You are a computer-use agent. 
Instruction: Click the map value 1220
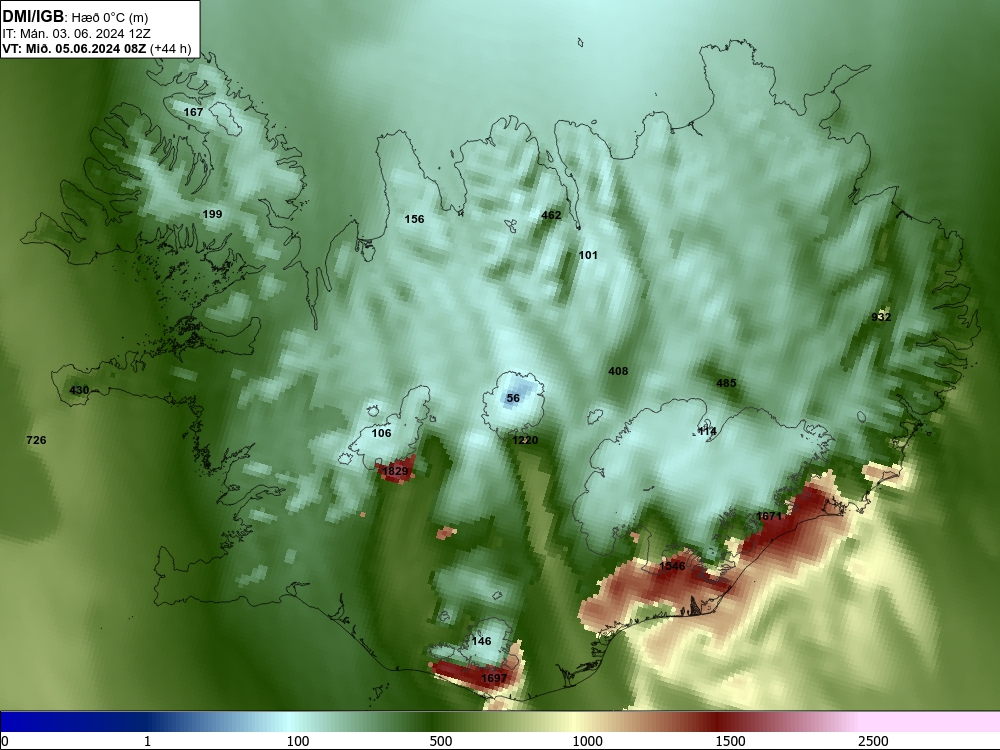(x=525, y=440)
